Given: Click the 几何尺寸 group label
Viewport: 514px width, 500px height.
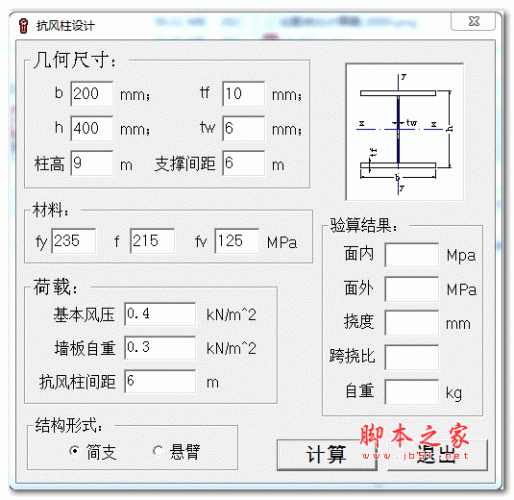Looking at the screenshot, I should pyautogui.click(x=75, y=61).
